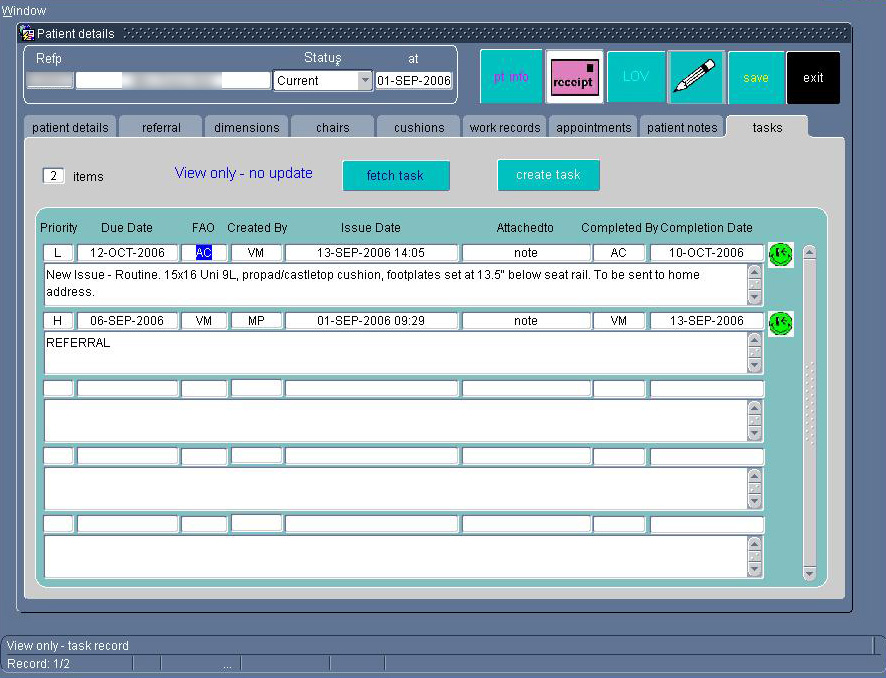The height and width of the screenshot is (678, 886).
Task: Click the Created By column header
Action: 257,228
